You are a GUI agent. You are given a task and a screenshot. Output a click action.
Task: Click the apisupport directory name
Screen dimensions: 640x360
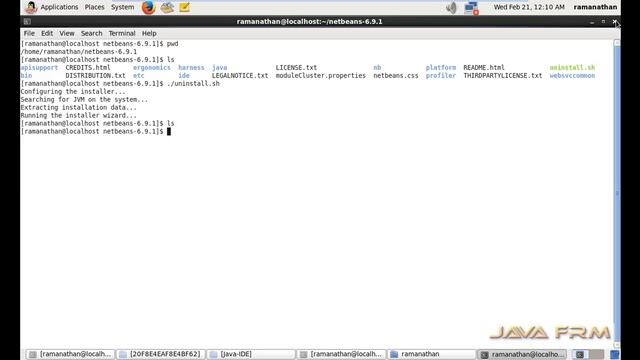pos(39,67)
